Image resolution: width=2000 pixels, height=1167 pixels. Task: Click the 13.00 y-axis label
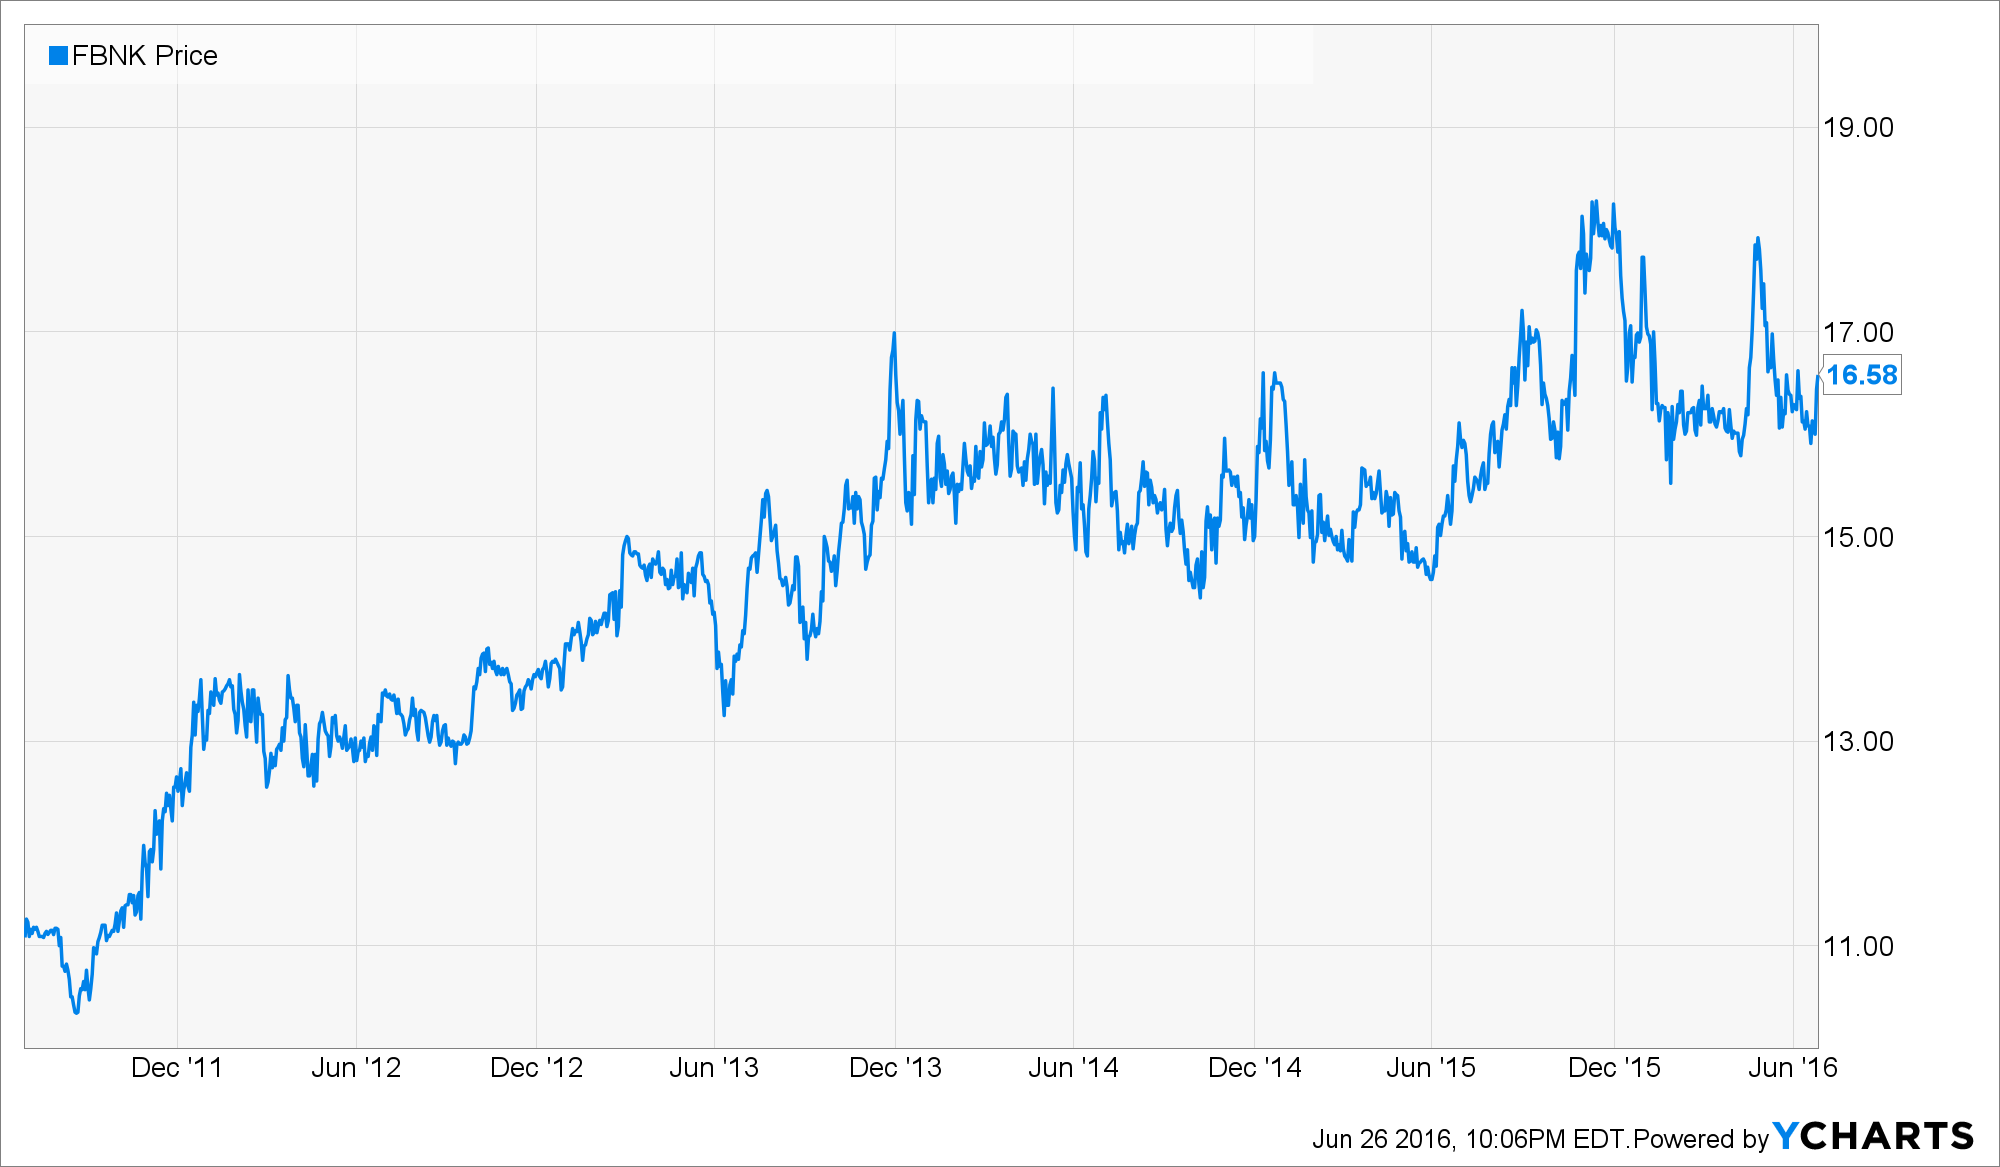click(x=1858, y=741)
